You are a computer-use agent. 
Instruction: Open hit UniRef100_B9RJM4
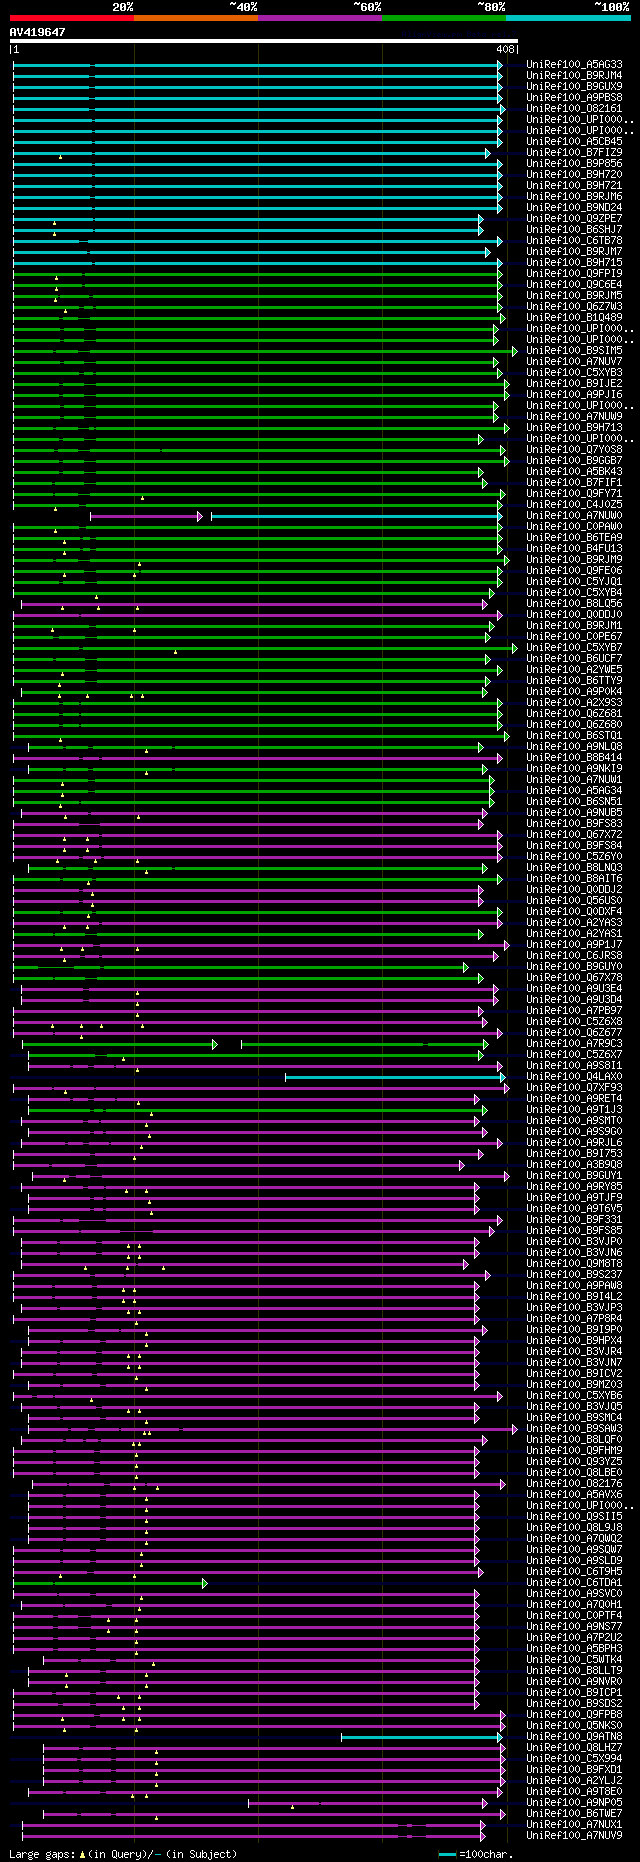(574, 76)
